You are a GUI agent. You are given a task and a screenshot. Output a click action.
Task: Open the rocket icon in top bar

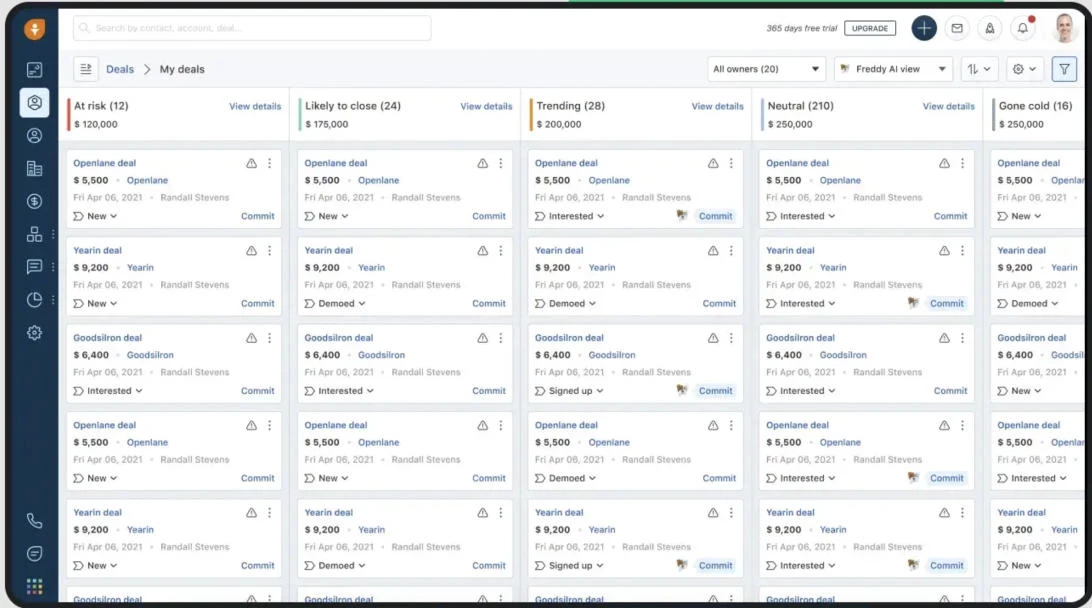tap(990, 29)
